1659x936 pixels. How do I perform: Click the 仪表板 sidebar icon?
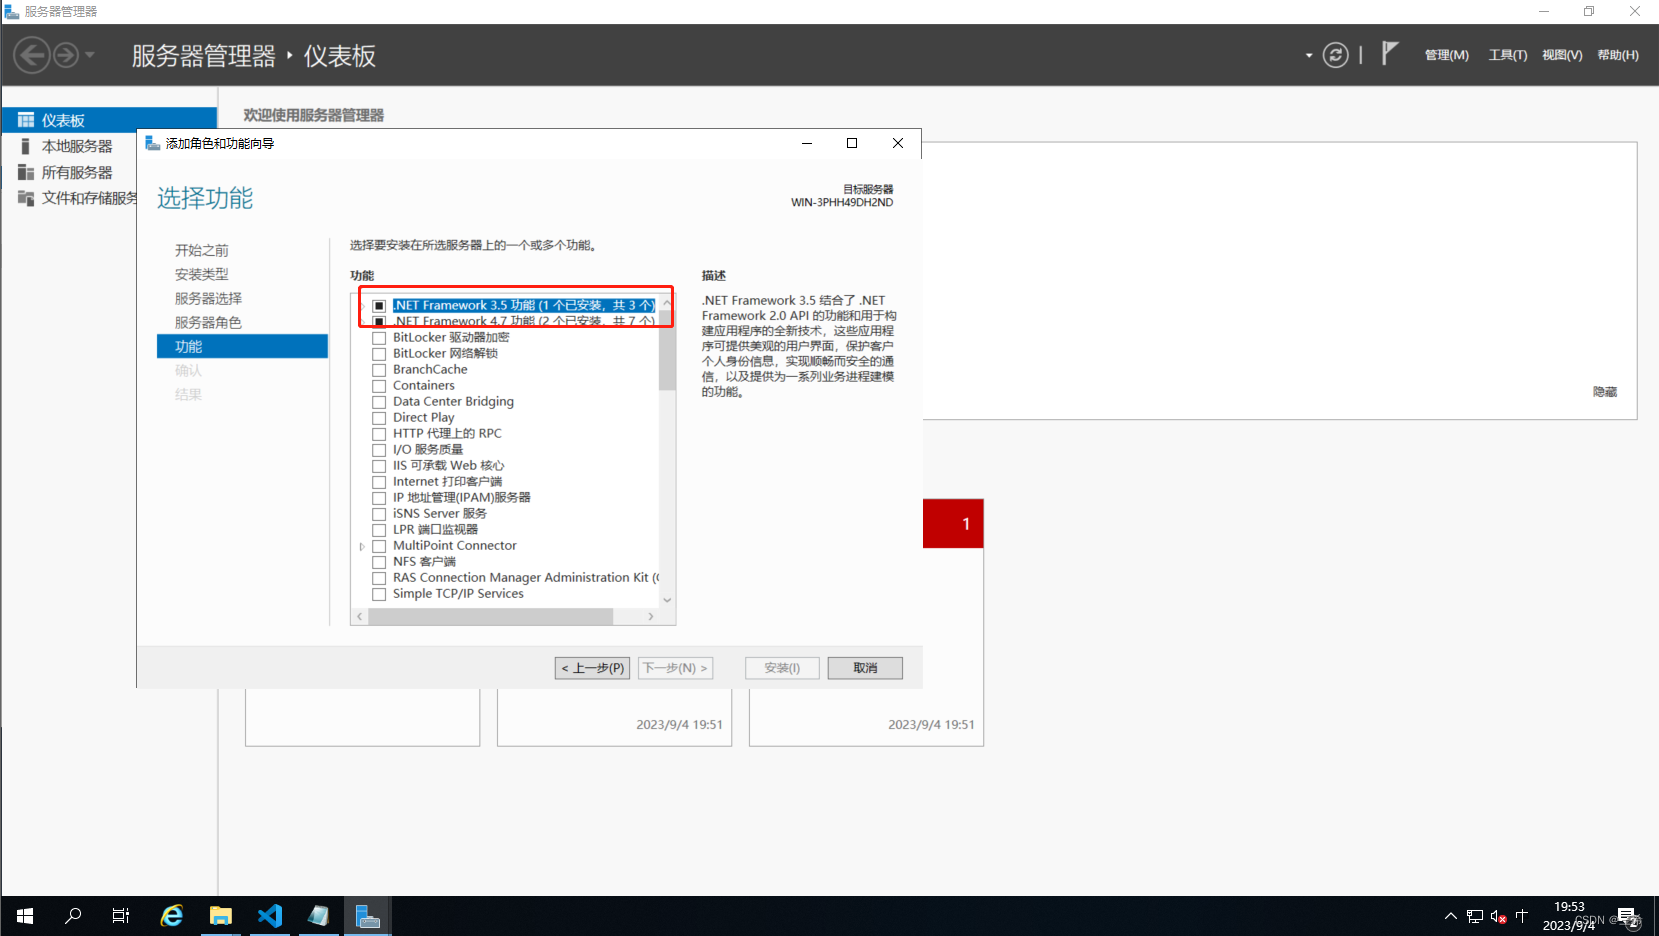pyautogui.click(x=26, y=120)
